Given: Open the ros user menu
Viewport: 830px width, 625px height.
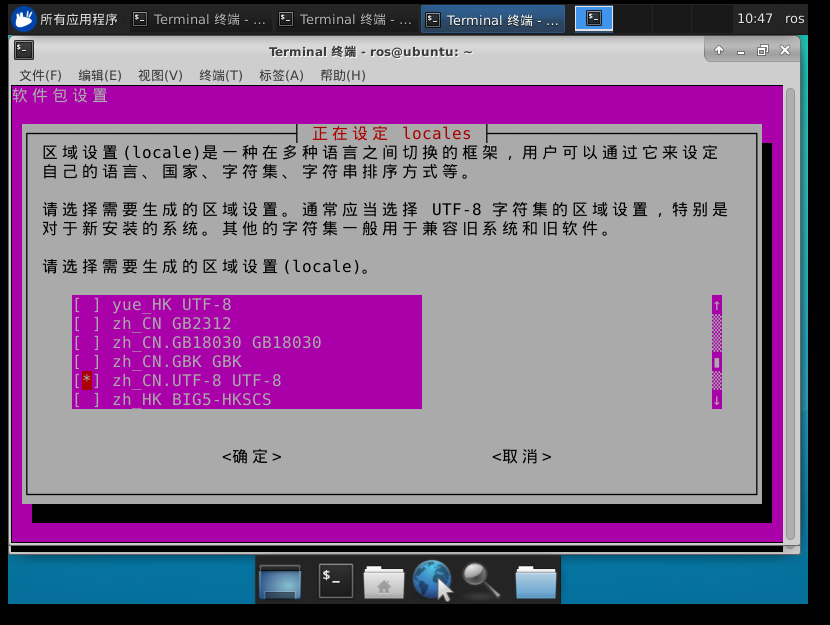Looking at the screenshot, I should point(794,19).
